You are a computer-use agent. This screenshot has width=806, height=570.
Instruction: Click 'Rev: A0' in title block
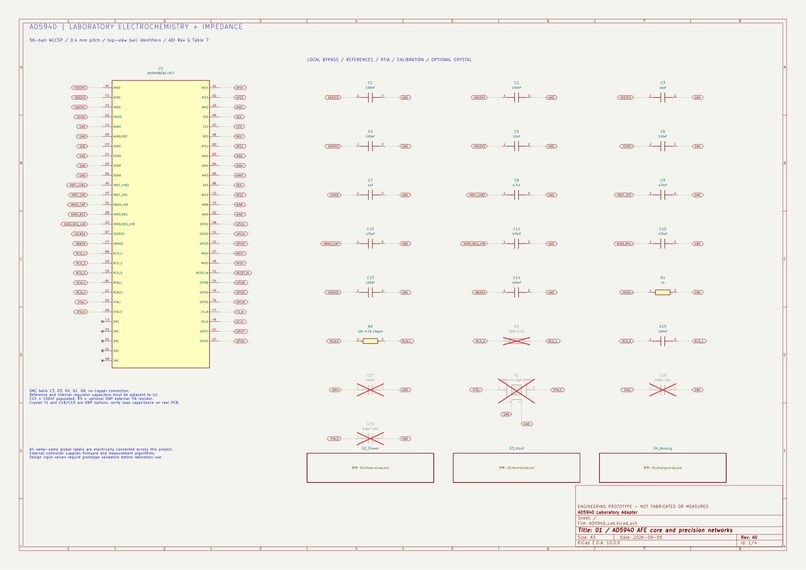pyautogui.click(x=749, y=538)
